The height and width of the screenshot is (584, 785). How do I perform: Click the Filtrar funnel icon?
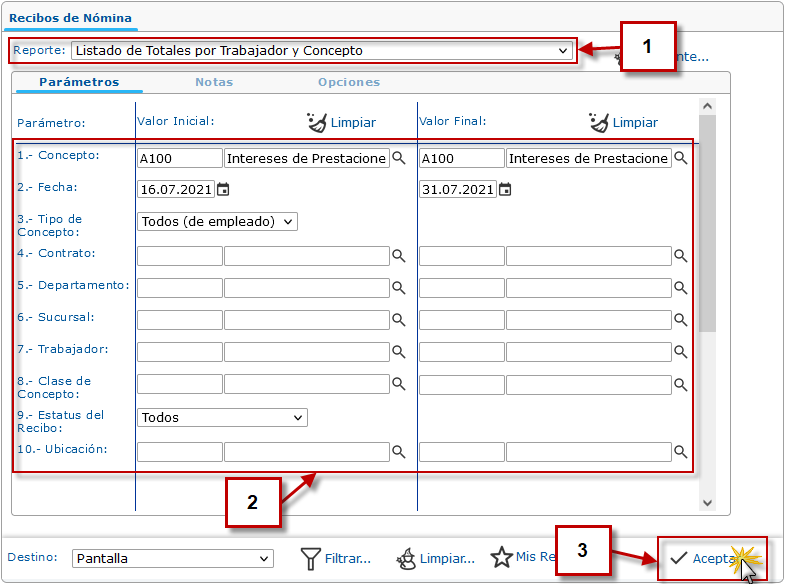(310, 558)
